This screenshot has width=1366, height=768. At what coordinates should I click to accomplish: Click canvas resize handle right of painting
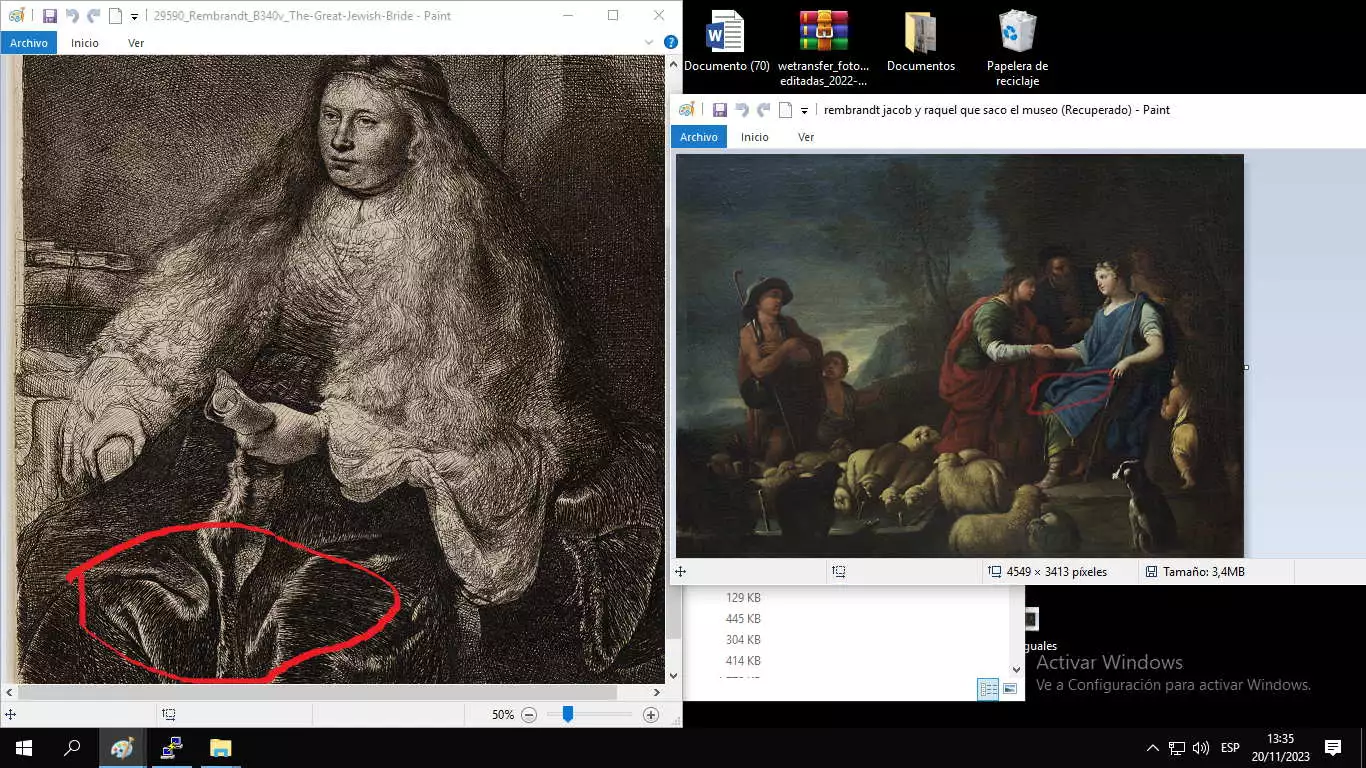click(1246, 367)
